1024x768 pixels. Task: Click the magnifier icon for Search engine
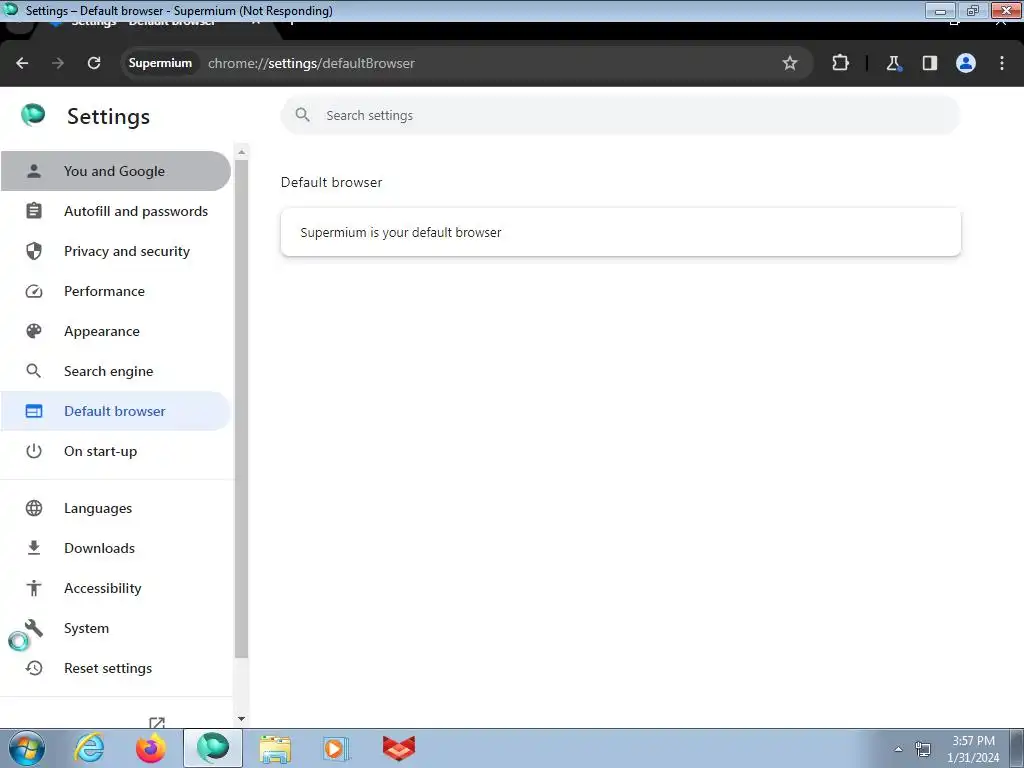click(33, 371)
